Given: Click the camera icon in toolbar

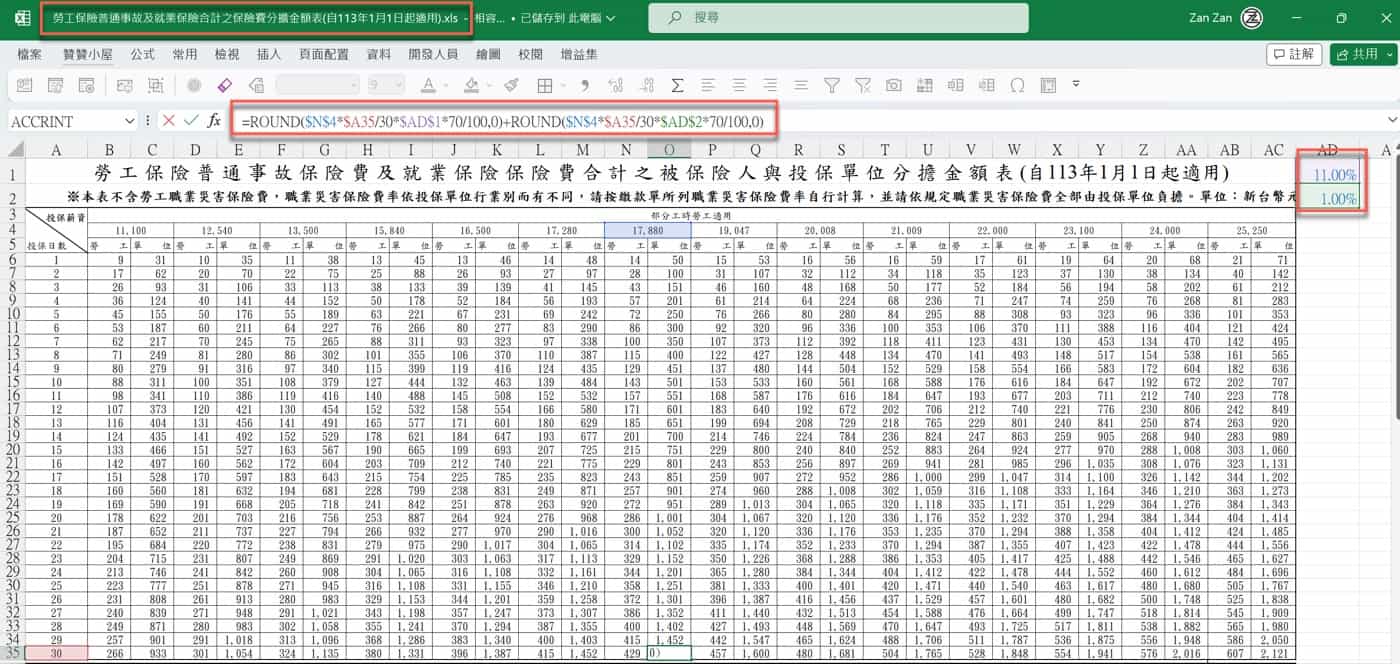Looking at the screenshot, I should pos(894,85).
